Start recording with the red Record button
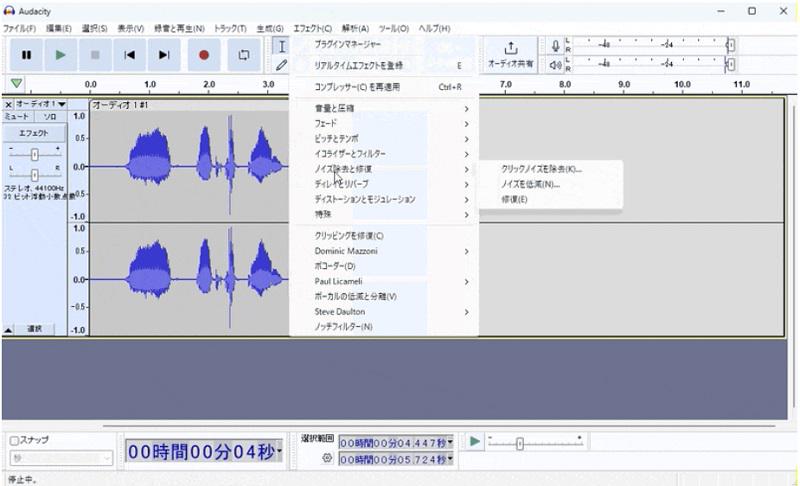Screen dimensions: 800x486 coord(204,55)
